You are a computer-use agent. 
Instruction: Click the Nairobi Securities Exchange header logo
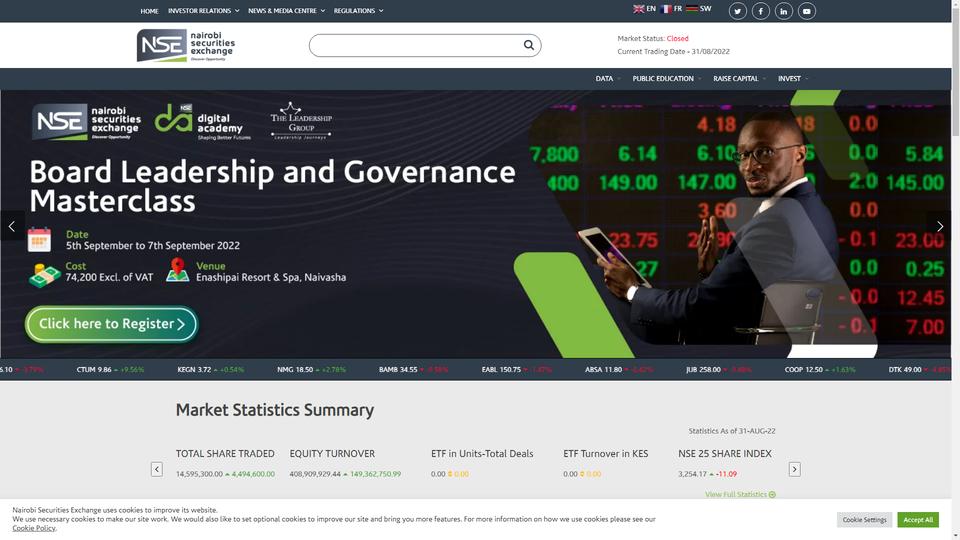(186, 45)
